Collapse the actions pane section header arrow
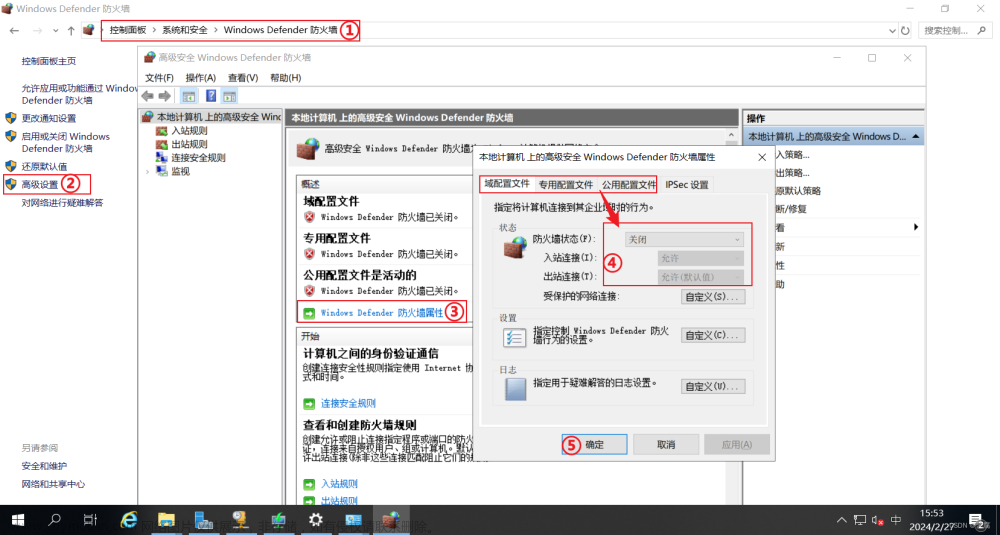The image size is (1000, 535). pyautogui.click(x=915, y=136)
